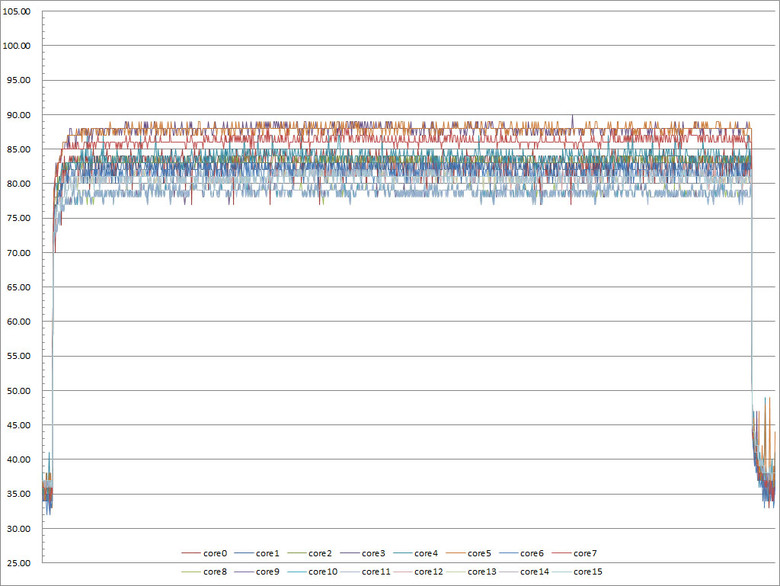This screenshot has width=780, height=586.
Task: Click the 65.00 axis label
Action: (x=18, y=287)
